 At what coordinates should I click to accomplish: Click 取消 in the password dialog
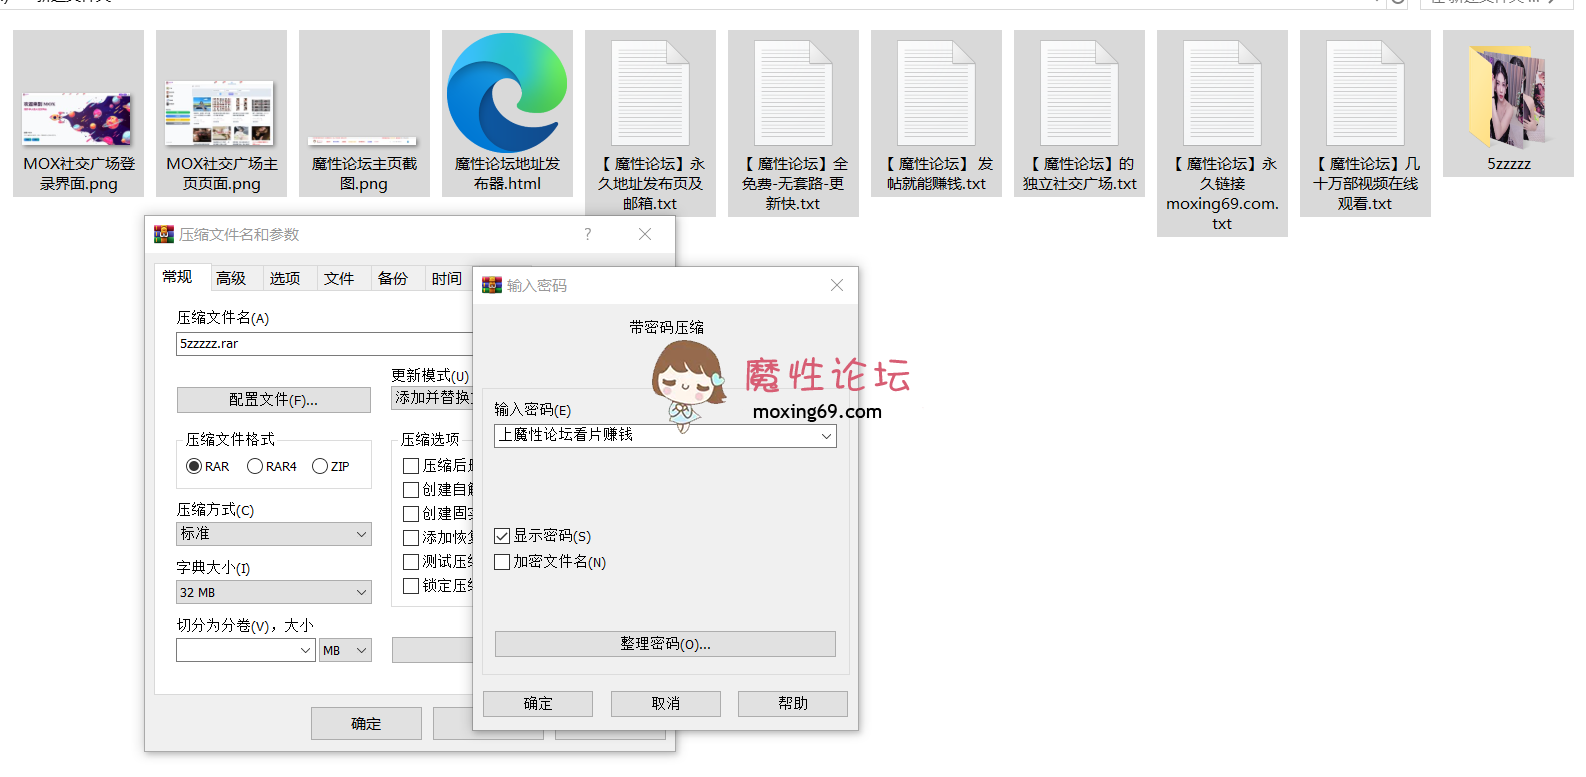click(x=666, y=704)
